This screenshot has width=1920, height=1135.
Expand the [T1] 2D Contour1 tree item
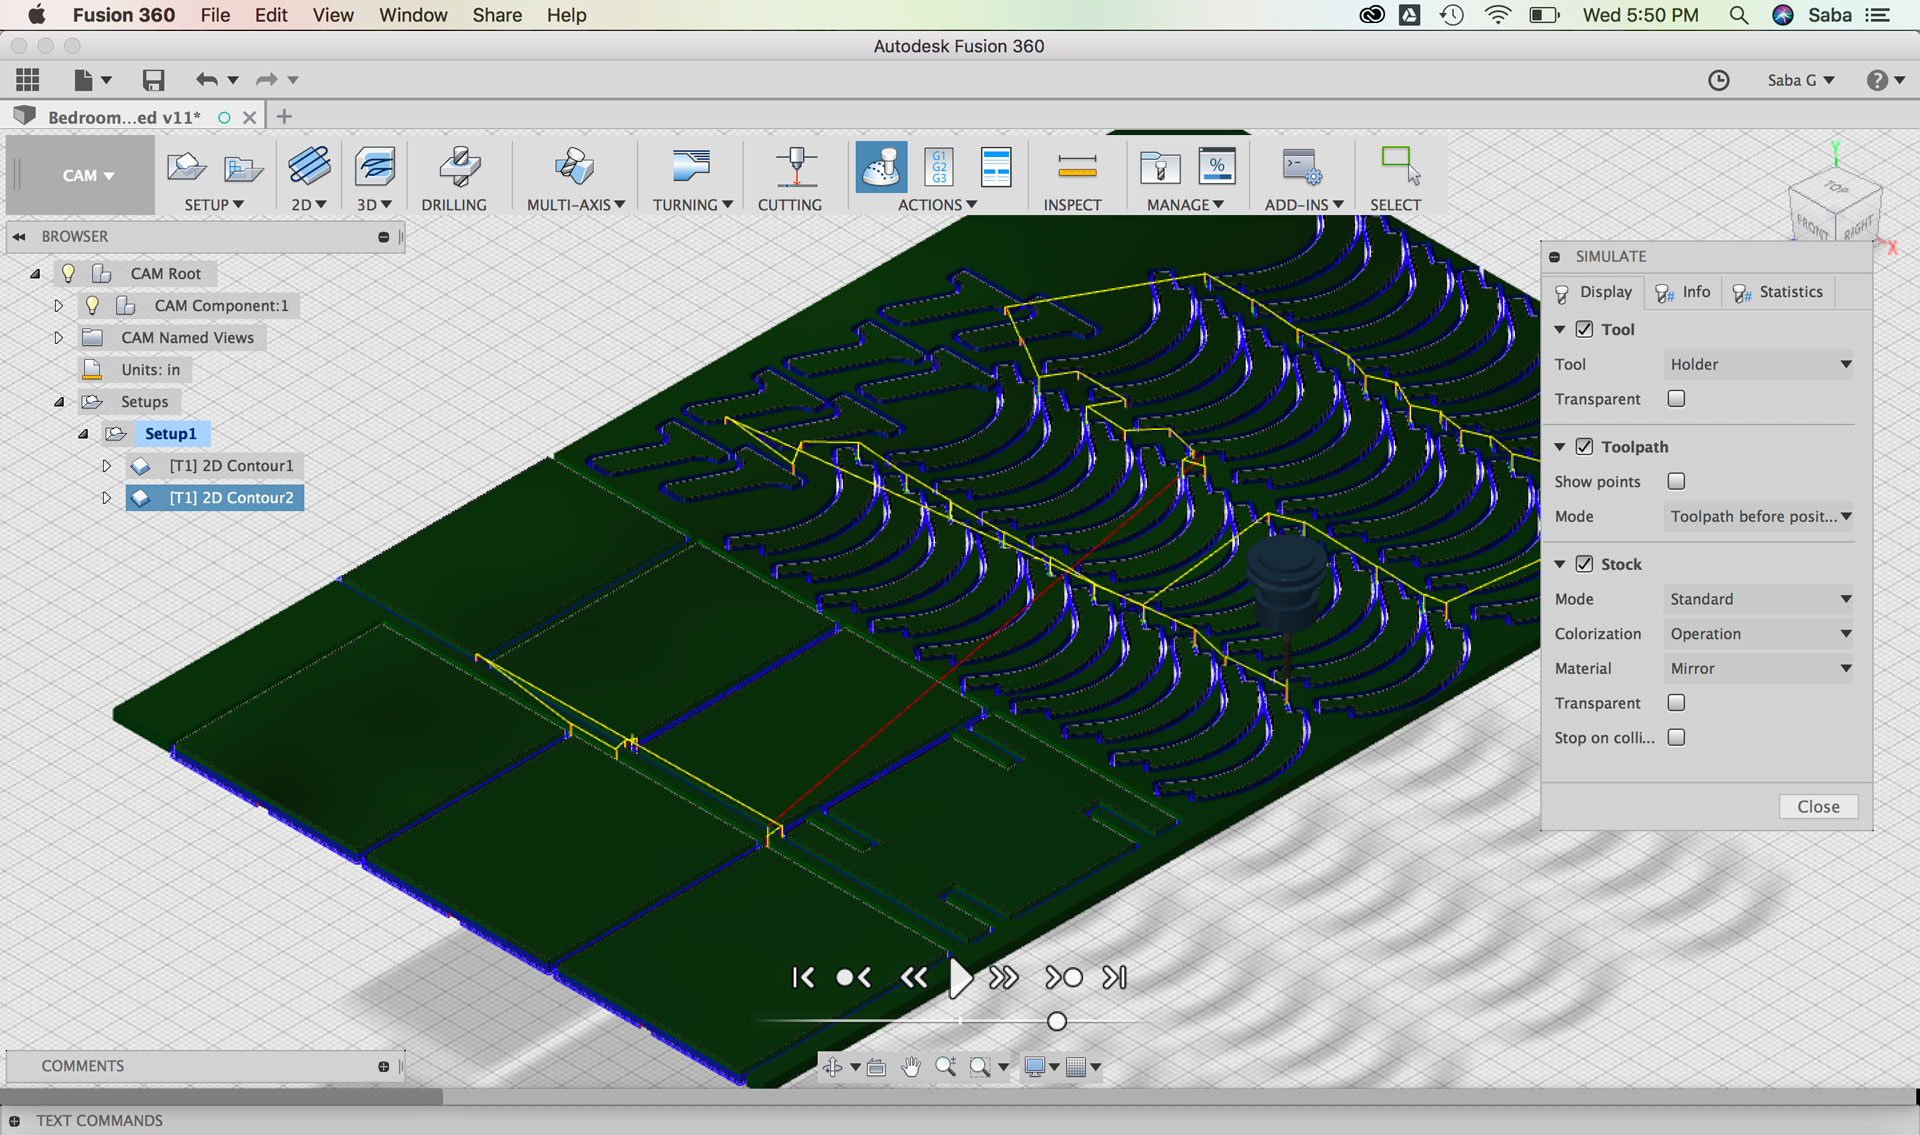point(107,466)
